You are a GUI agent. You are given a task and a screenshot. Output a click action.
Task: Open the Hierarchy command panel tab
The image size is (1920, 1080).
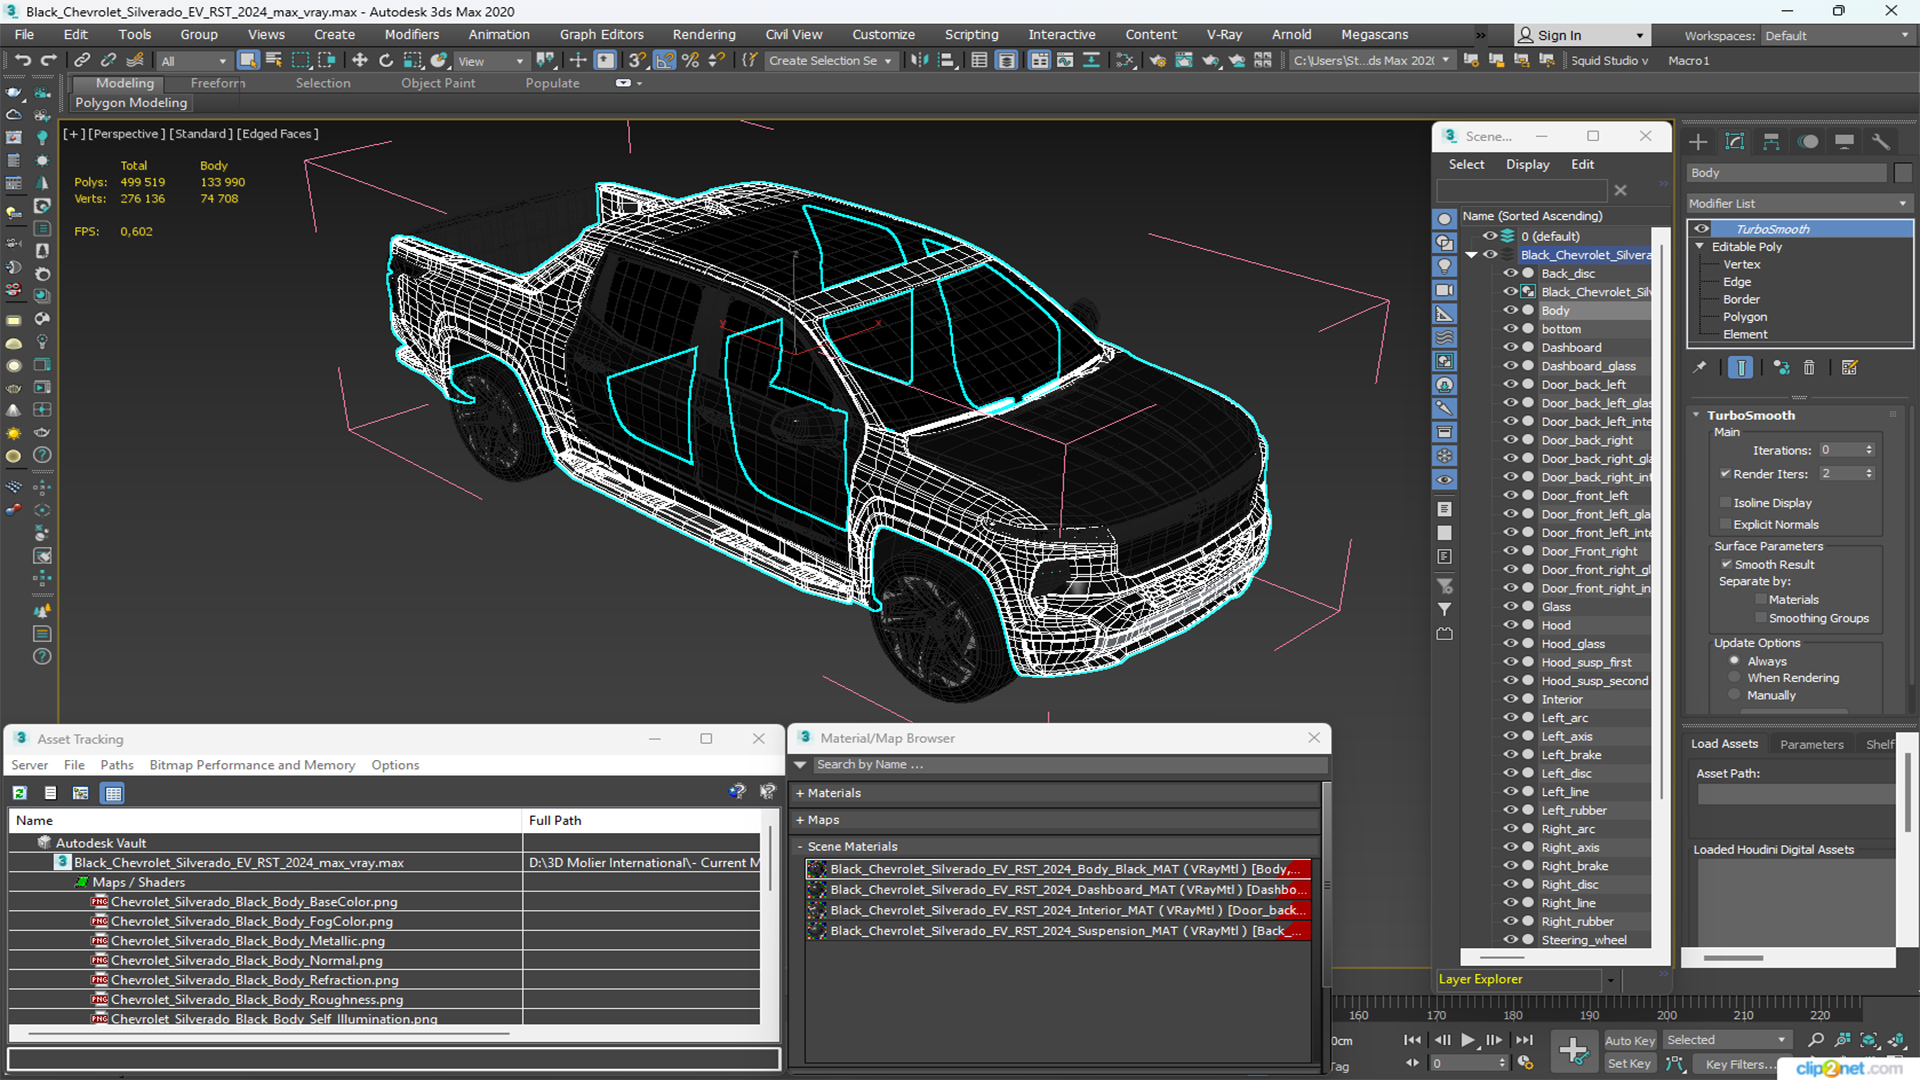point(1771,142)
